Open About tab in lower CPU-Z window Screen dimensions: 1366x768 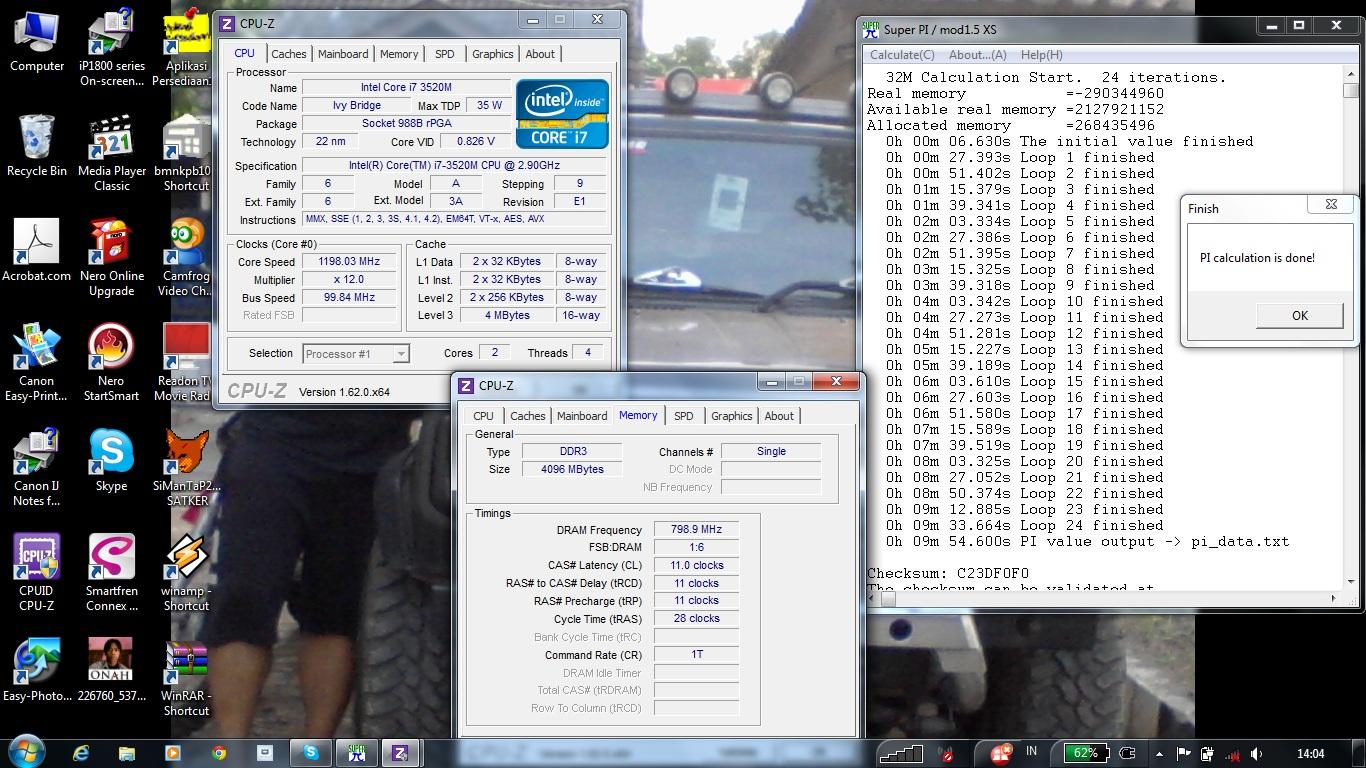coord(779,416)
